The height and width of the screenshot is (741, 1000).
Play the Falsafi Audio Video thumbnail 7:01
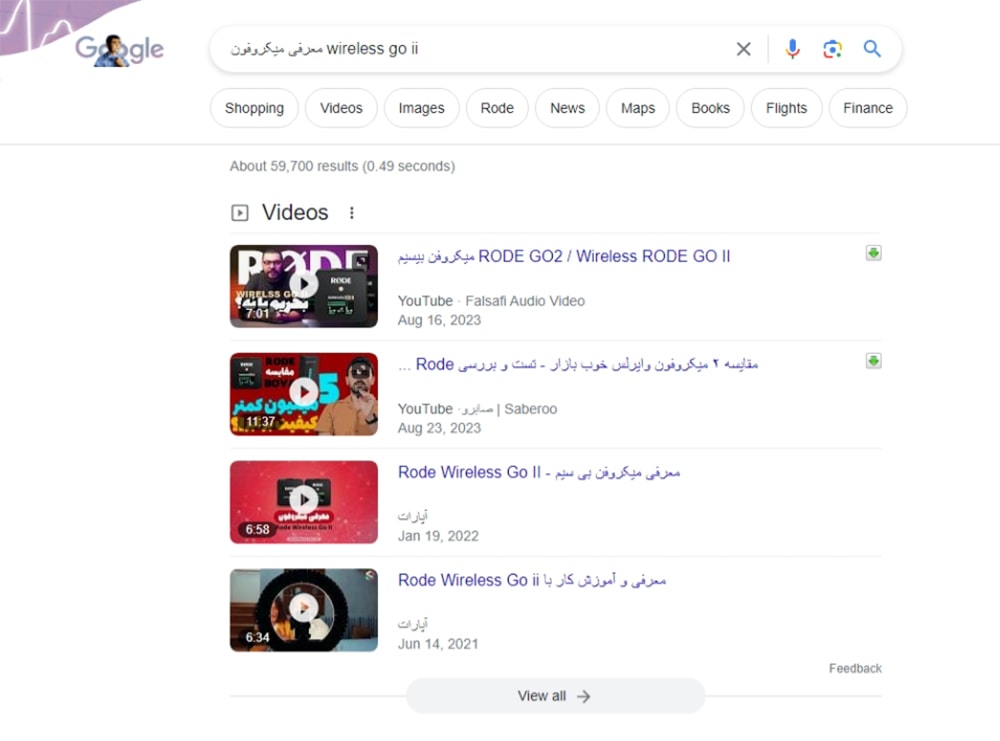point(304,286)
